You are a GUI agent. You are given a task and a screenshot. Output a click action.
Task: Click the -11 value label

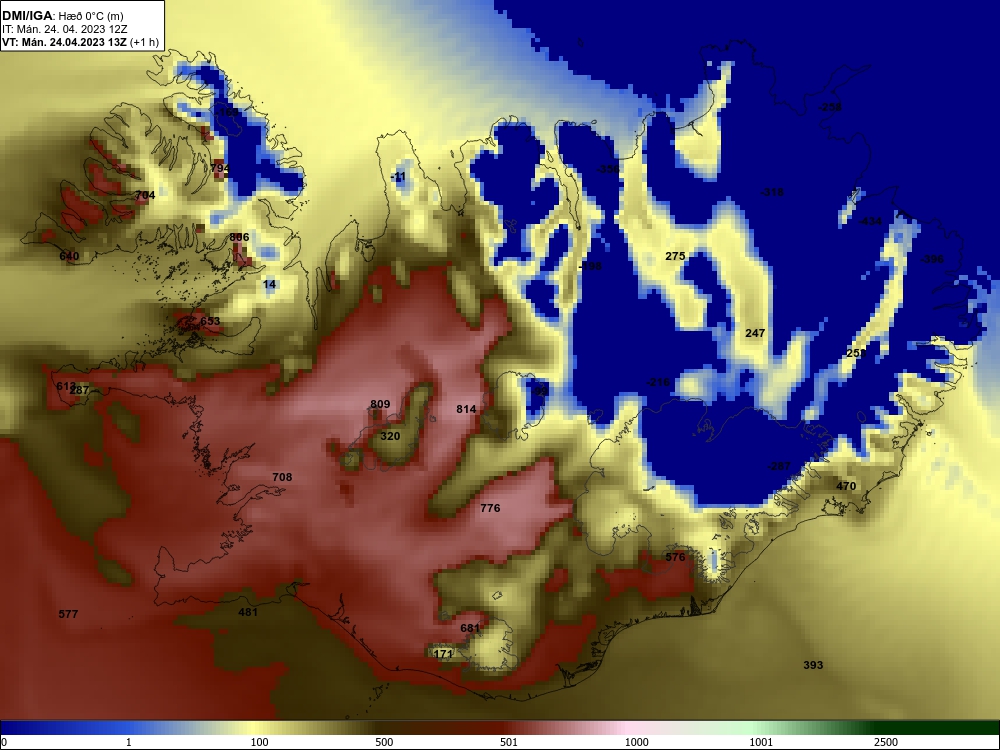click(x=398, y=177)
